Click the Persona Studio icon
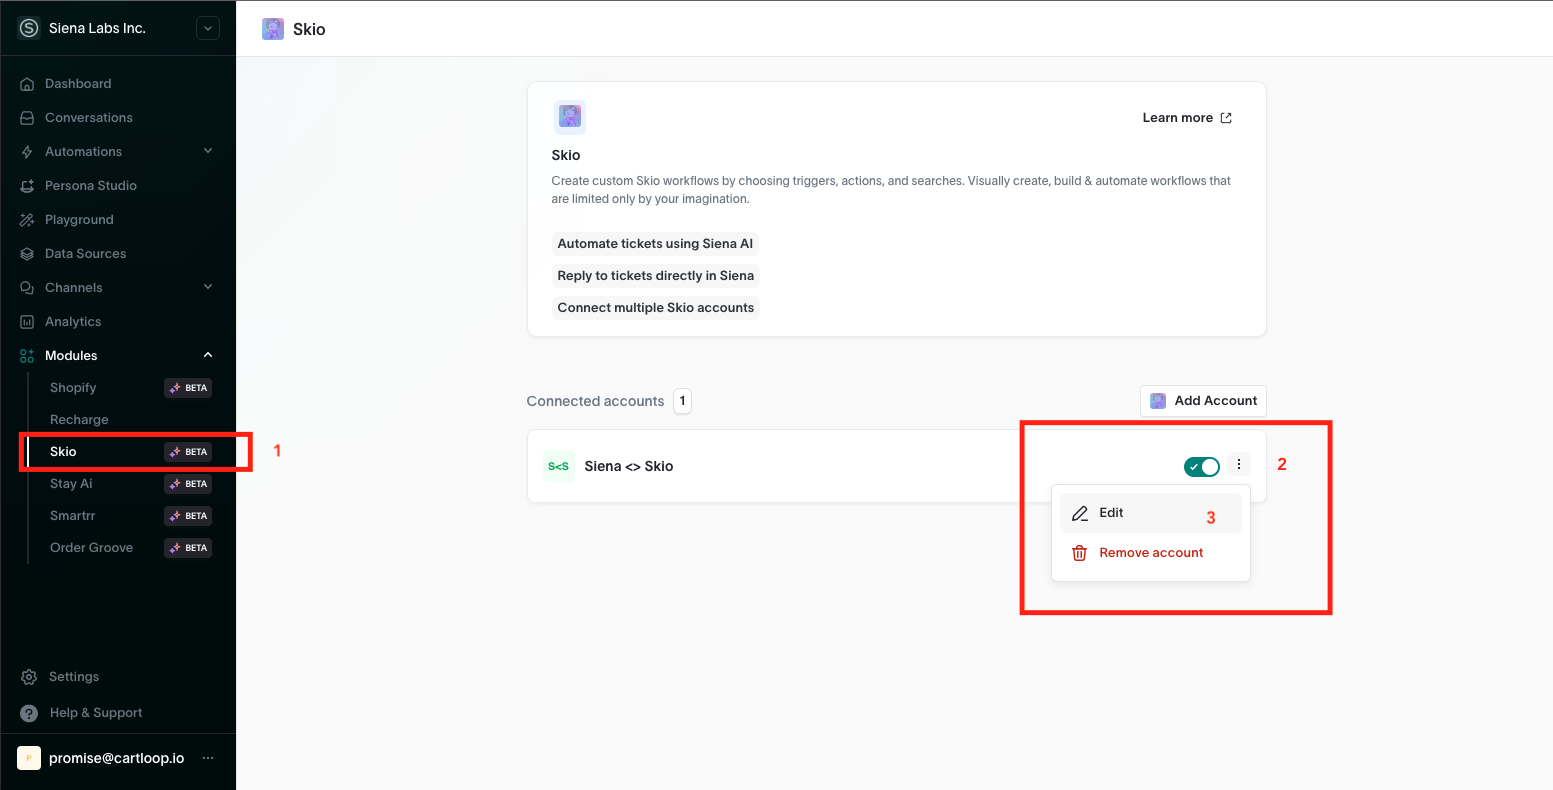1553x790 pixels. click(28, 186)
